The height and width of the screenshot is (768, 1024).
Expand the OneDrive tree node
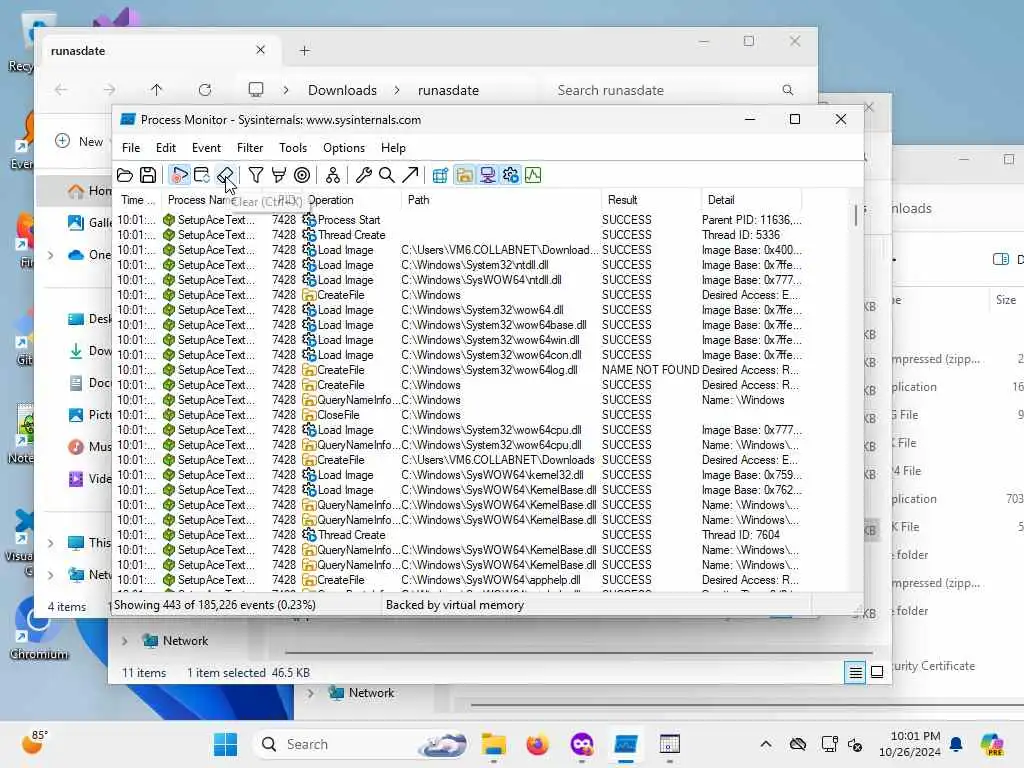pyautogui.click(x=51, y=255)
